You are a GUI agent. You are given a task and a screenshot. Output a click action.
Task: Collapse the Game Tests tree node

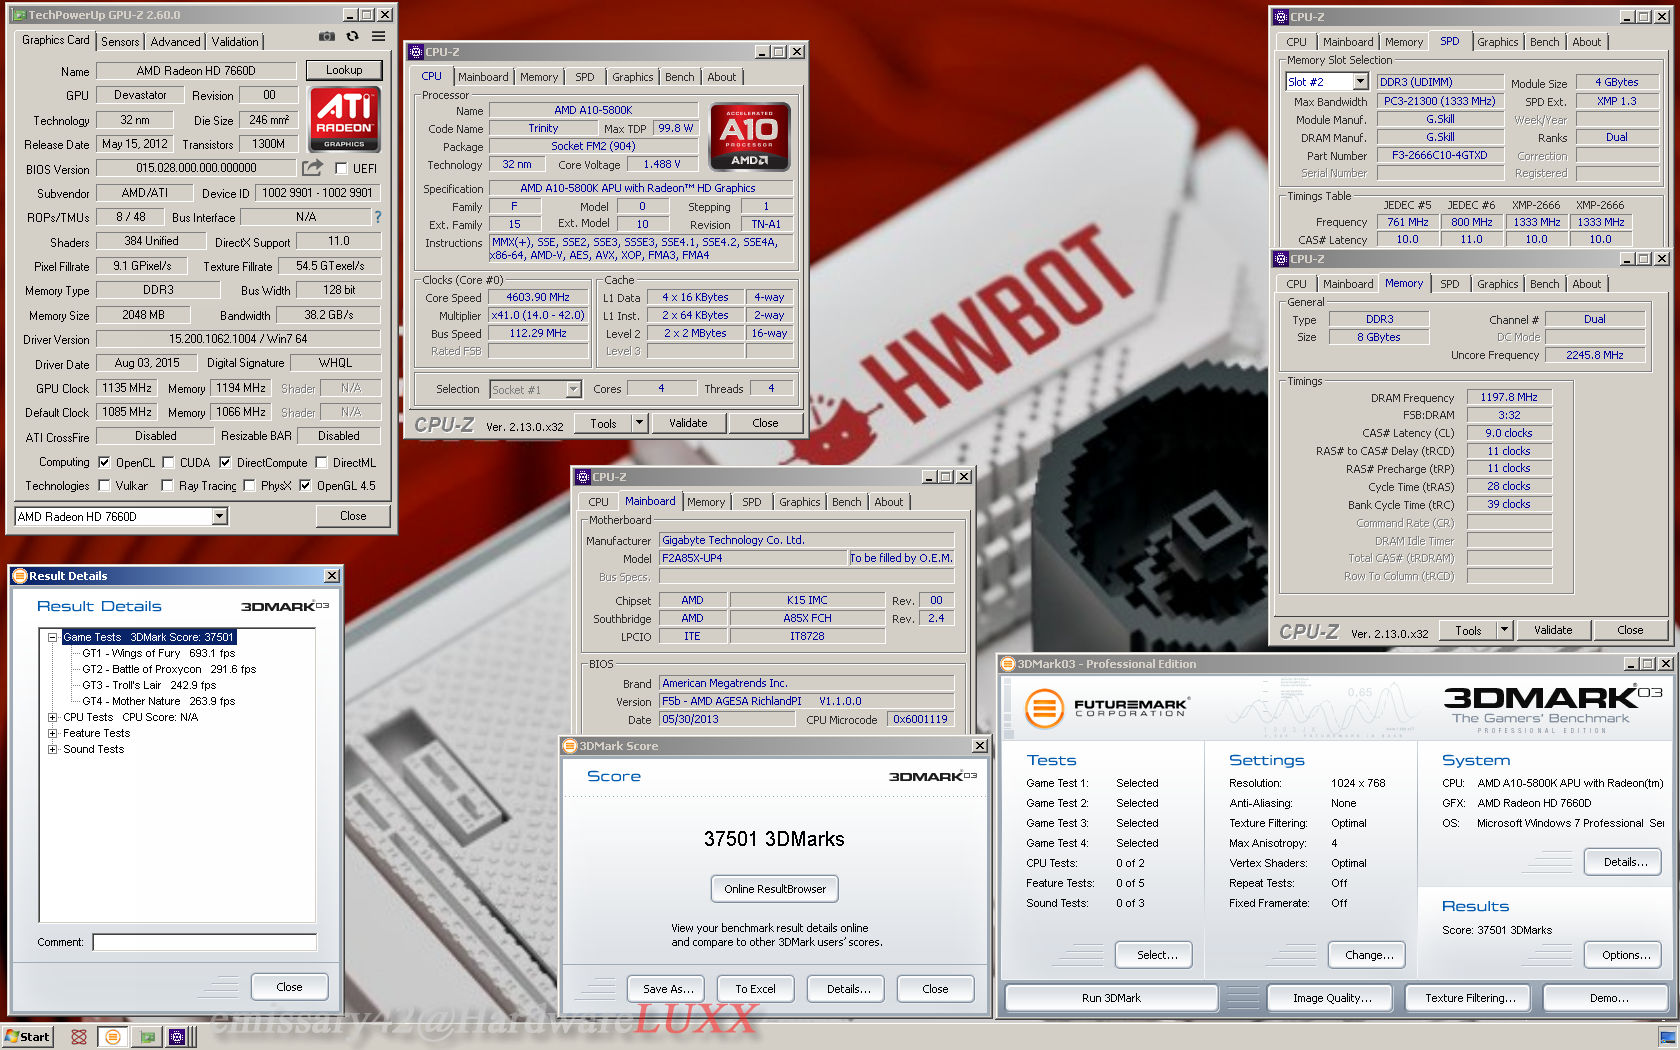pos(53,637)
